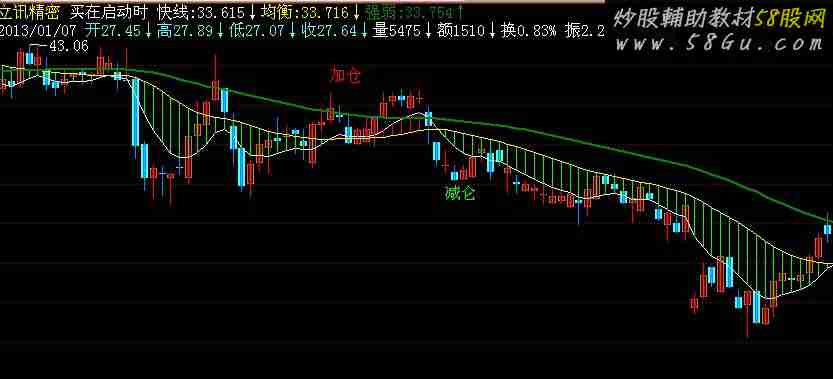
Task: Click the 2013/01/07 date label
Action: click(x=39, y=31)
